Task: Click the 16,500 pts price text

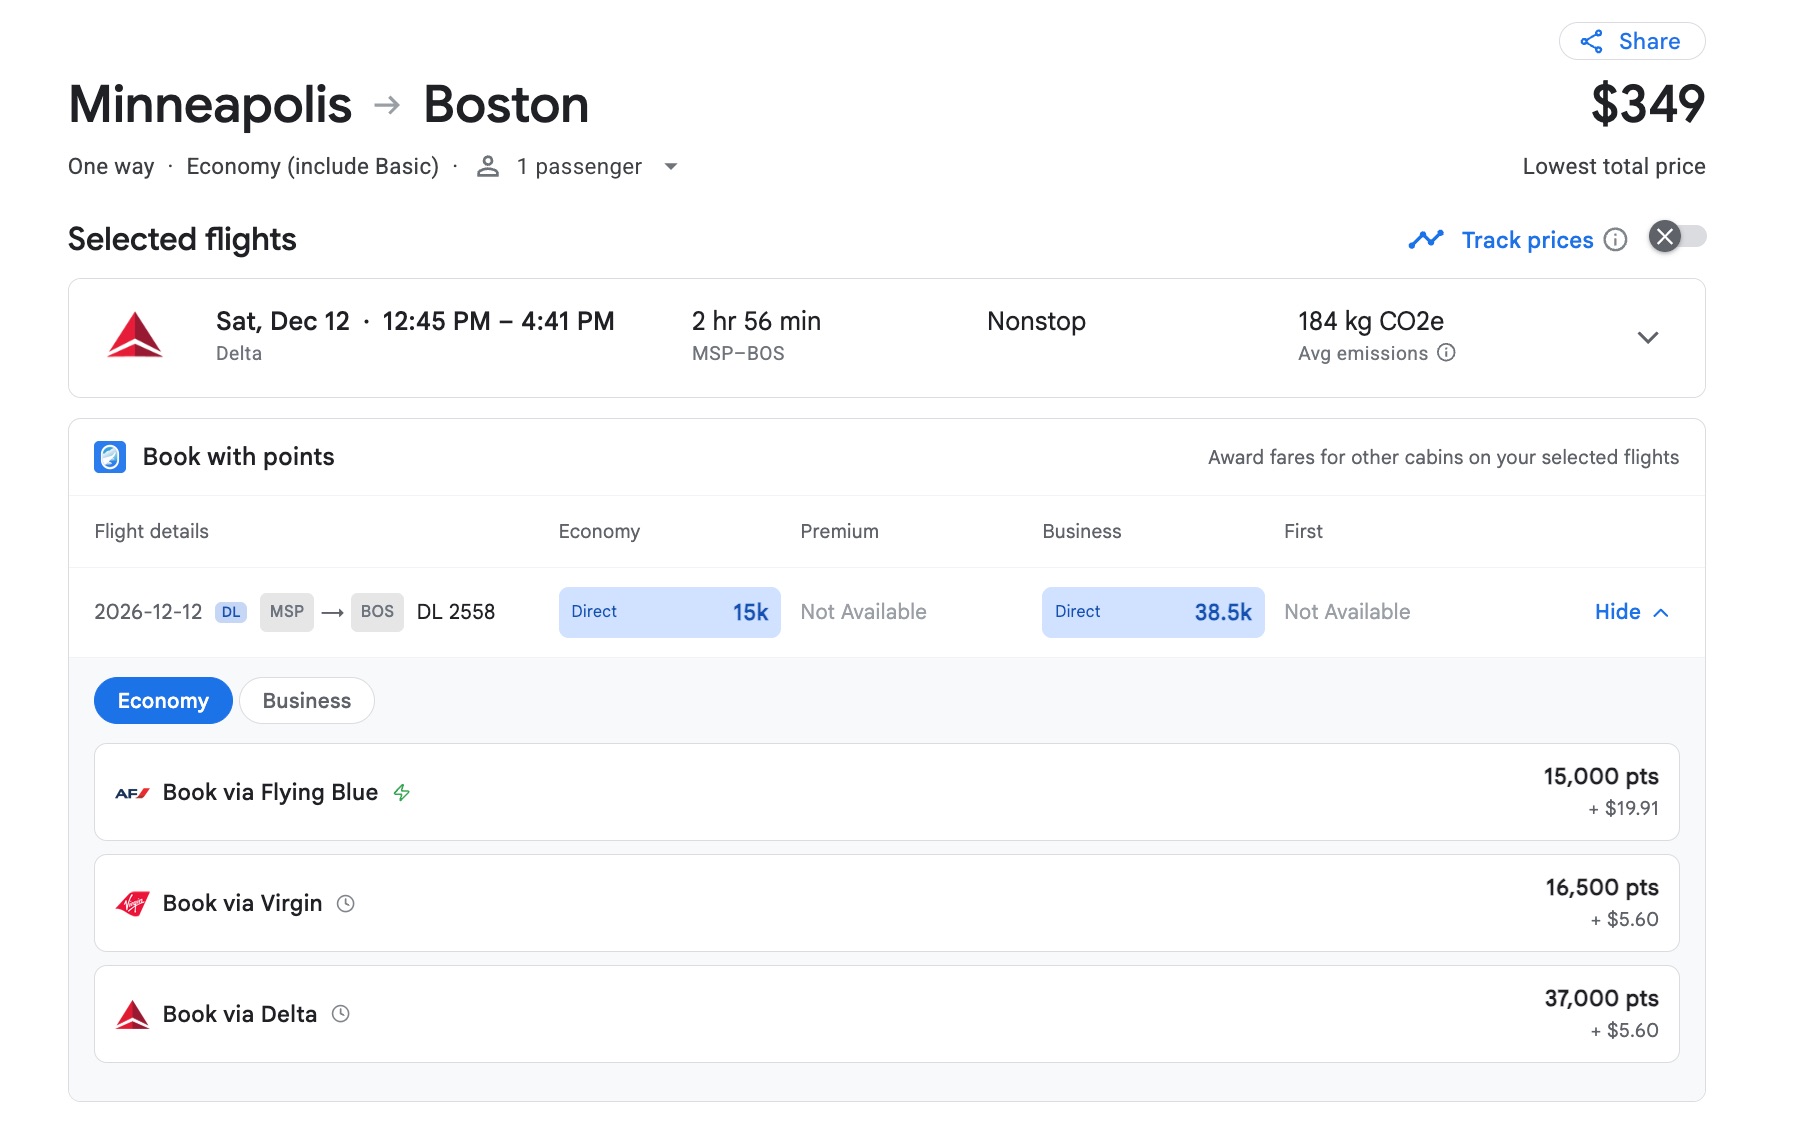Action: (1602, 887)
